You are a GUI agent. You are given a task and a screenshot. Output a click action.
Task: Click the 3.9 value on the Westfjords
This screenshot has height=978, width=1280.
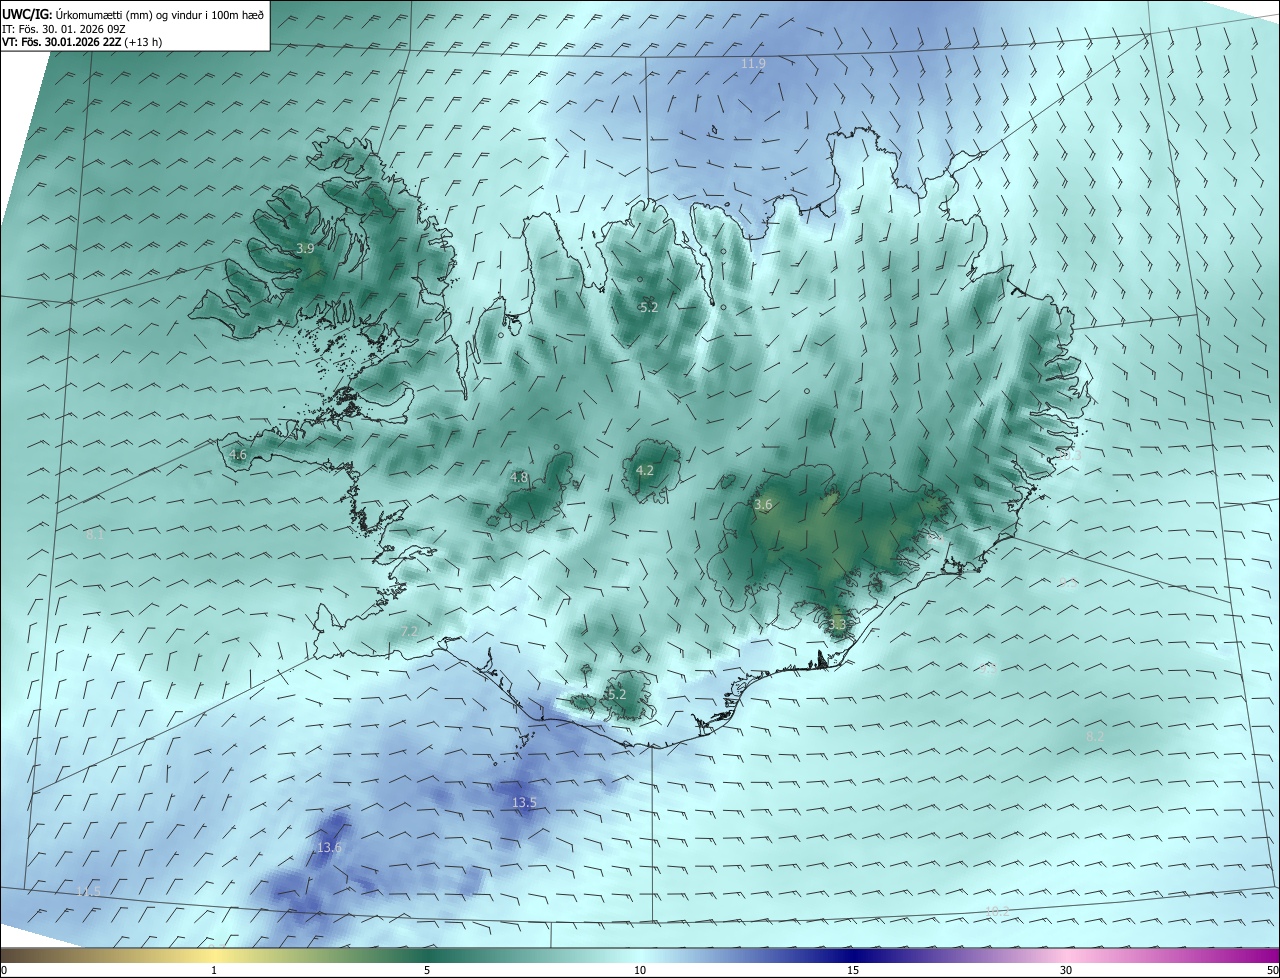click(305, 248)
